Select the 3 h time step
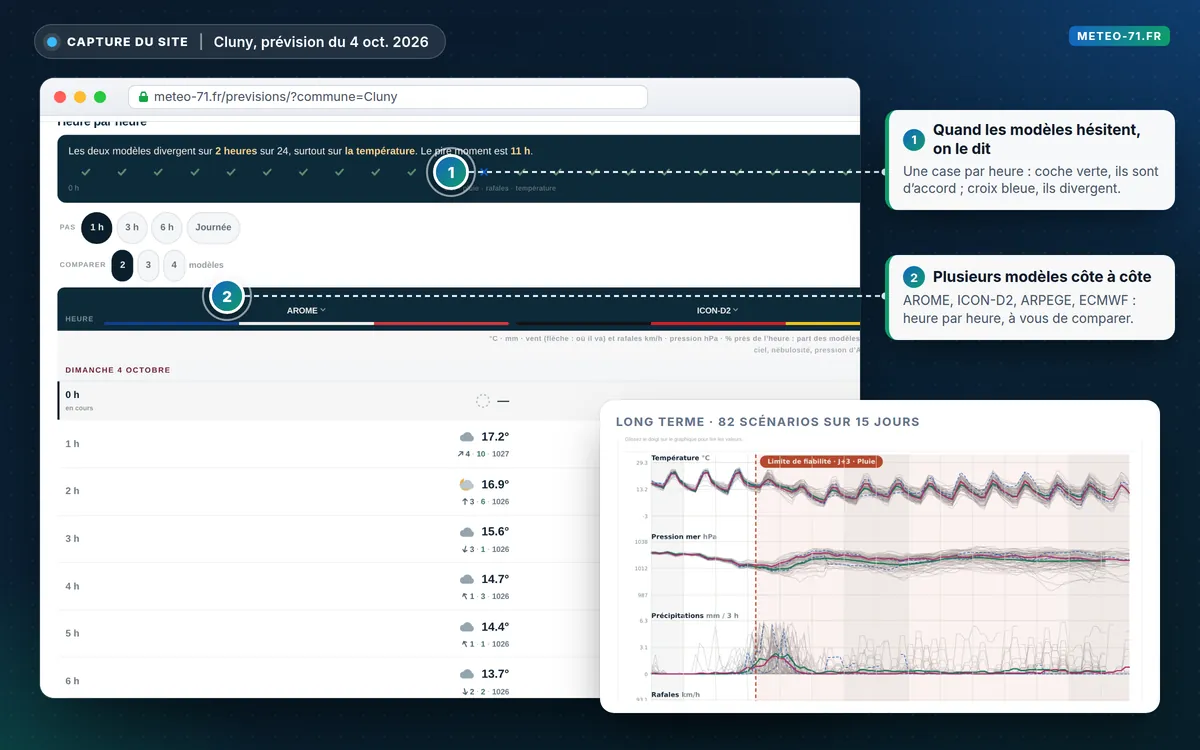The height and width of the screenshot is (750, 1200). (132, 228)
